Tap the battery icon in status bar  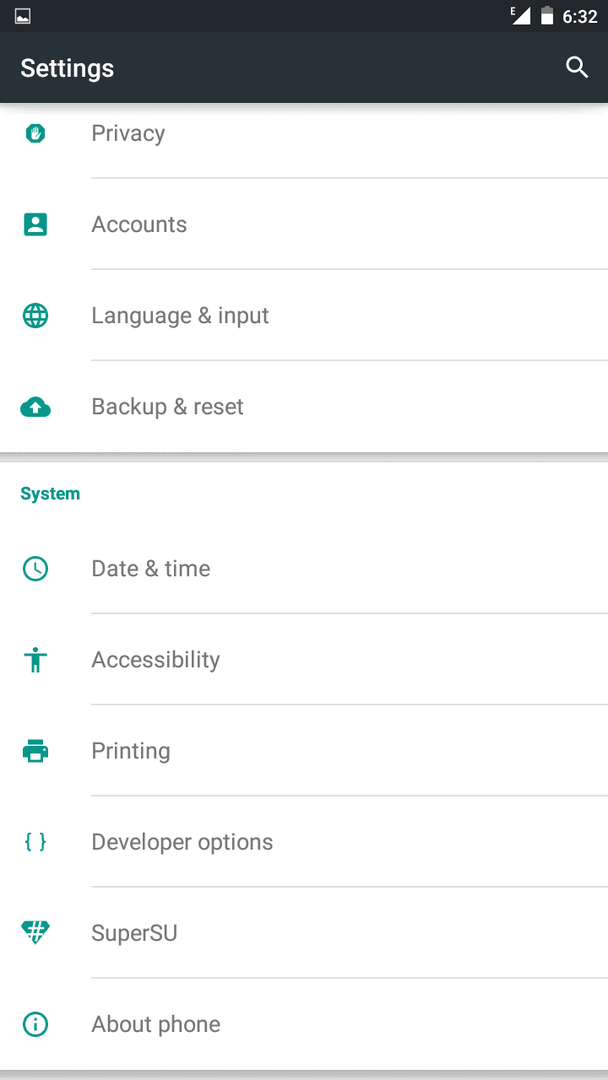click(x=547, y=16)
